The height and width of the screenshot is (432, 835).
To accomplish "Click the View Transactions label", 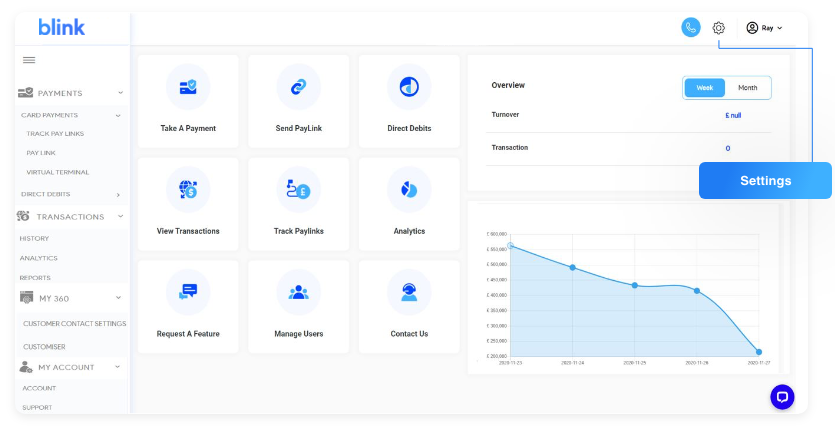I will tap(188, 231).
